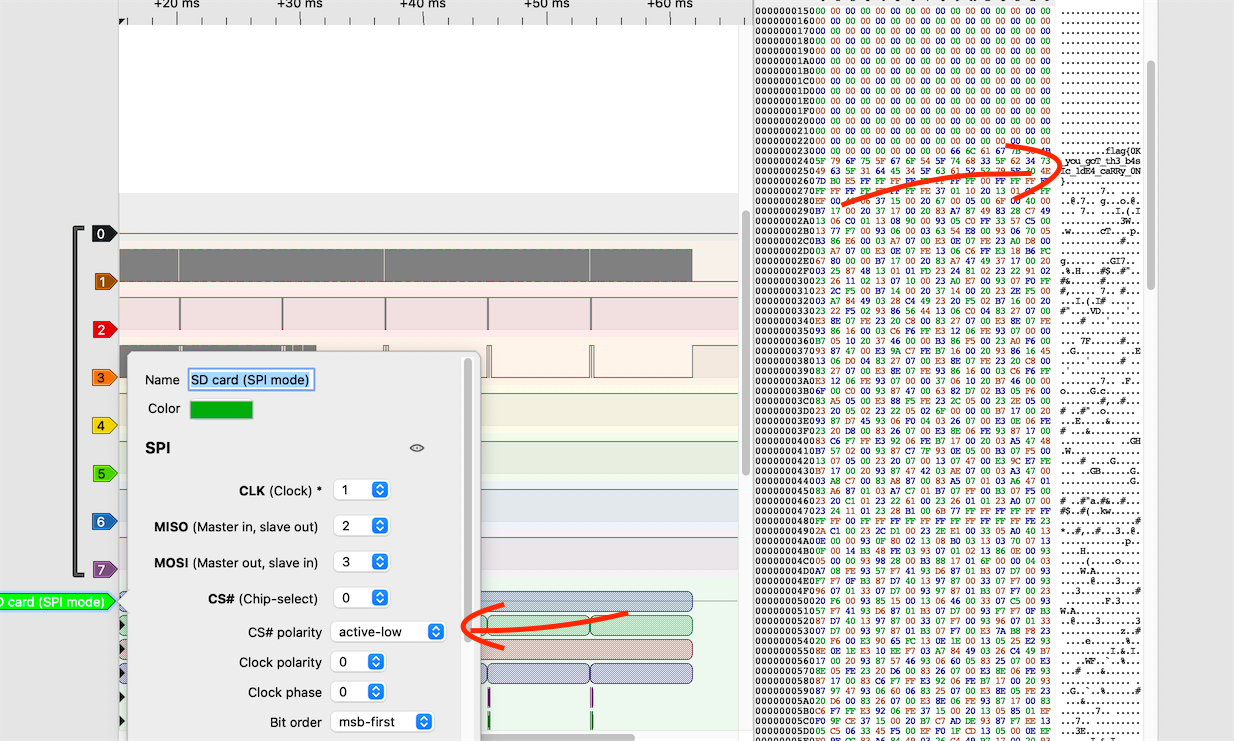Open the CLK (Clock) channel dropdown
1234x741 pixels.
tap(361, 490)
